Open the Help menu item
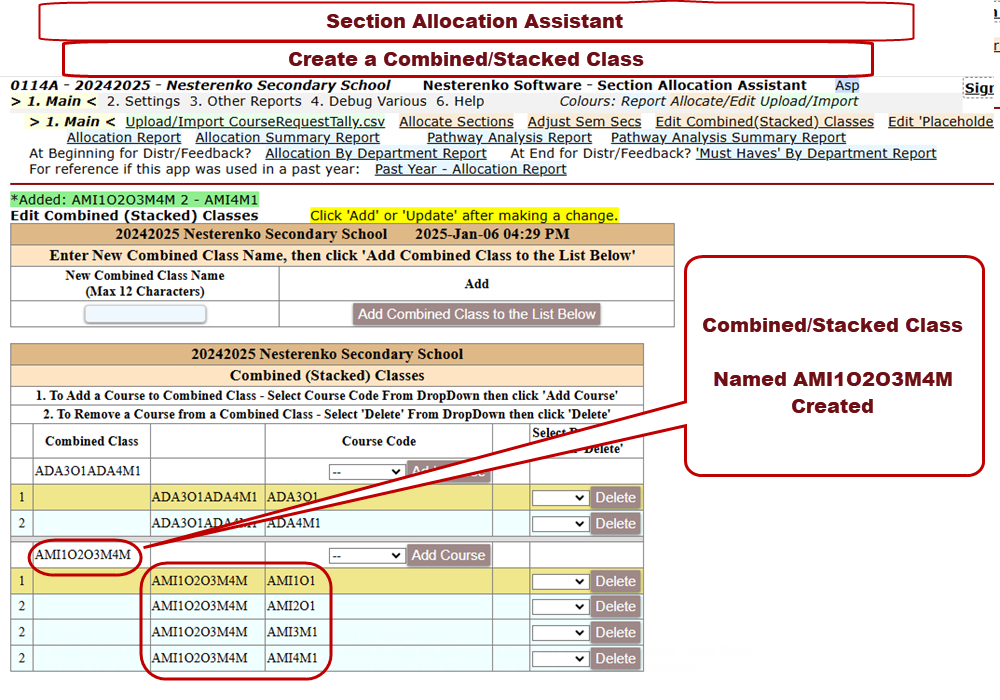 460,101
